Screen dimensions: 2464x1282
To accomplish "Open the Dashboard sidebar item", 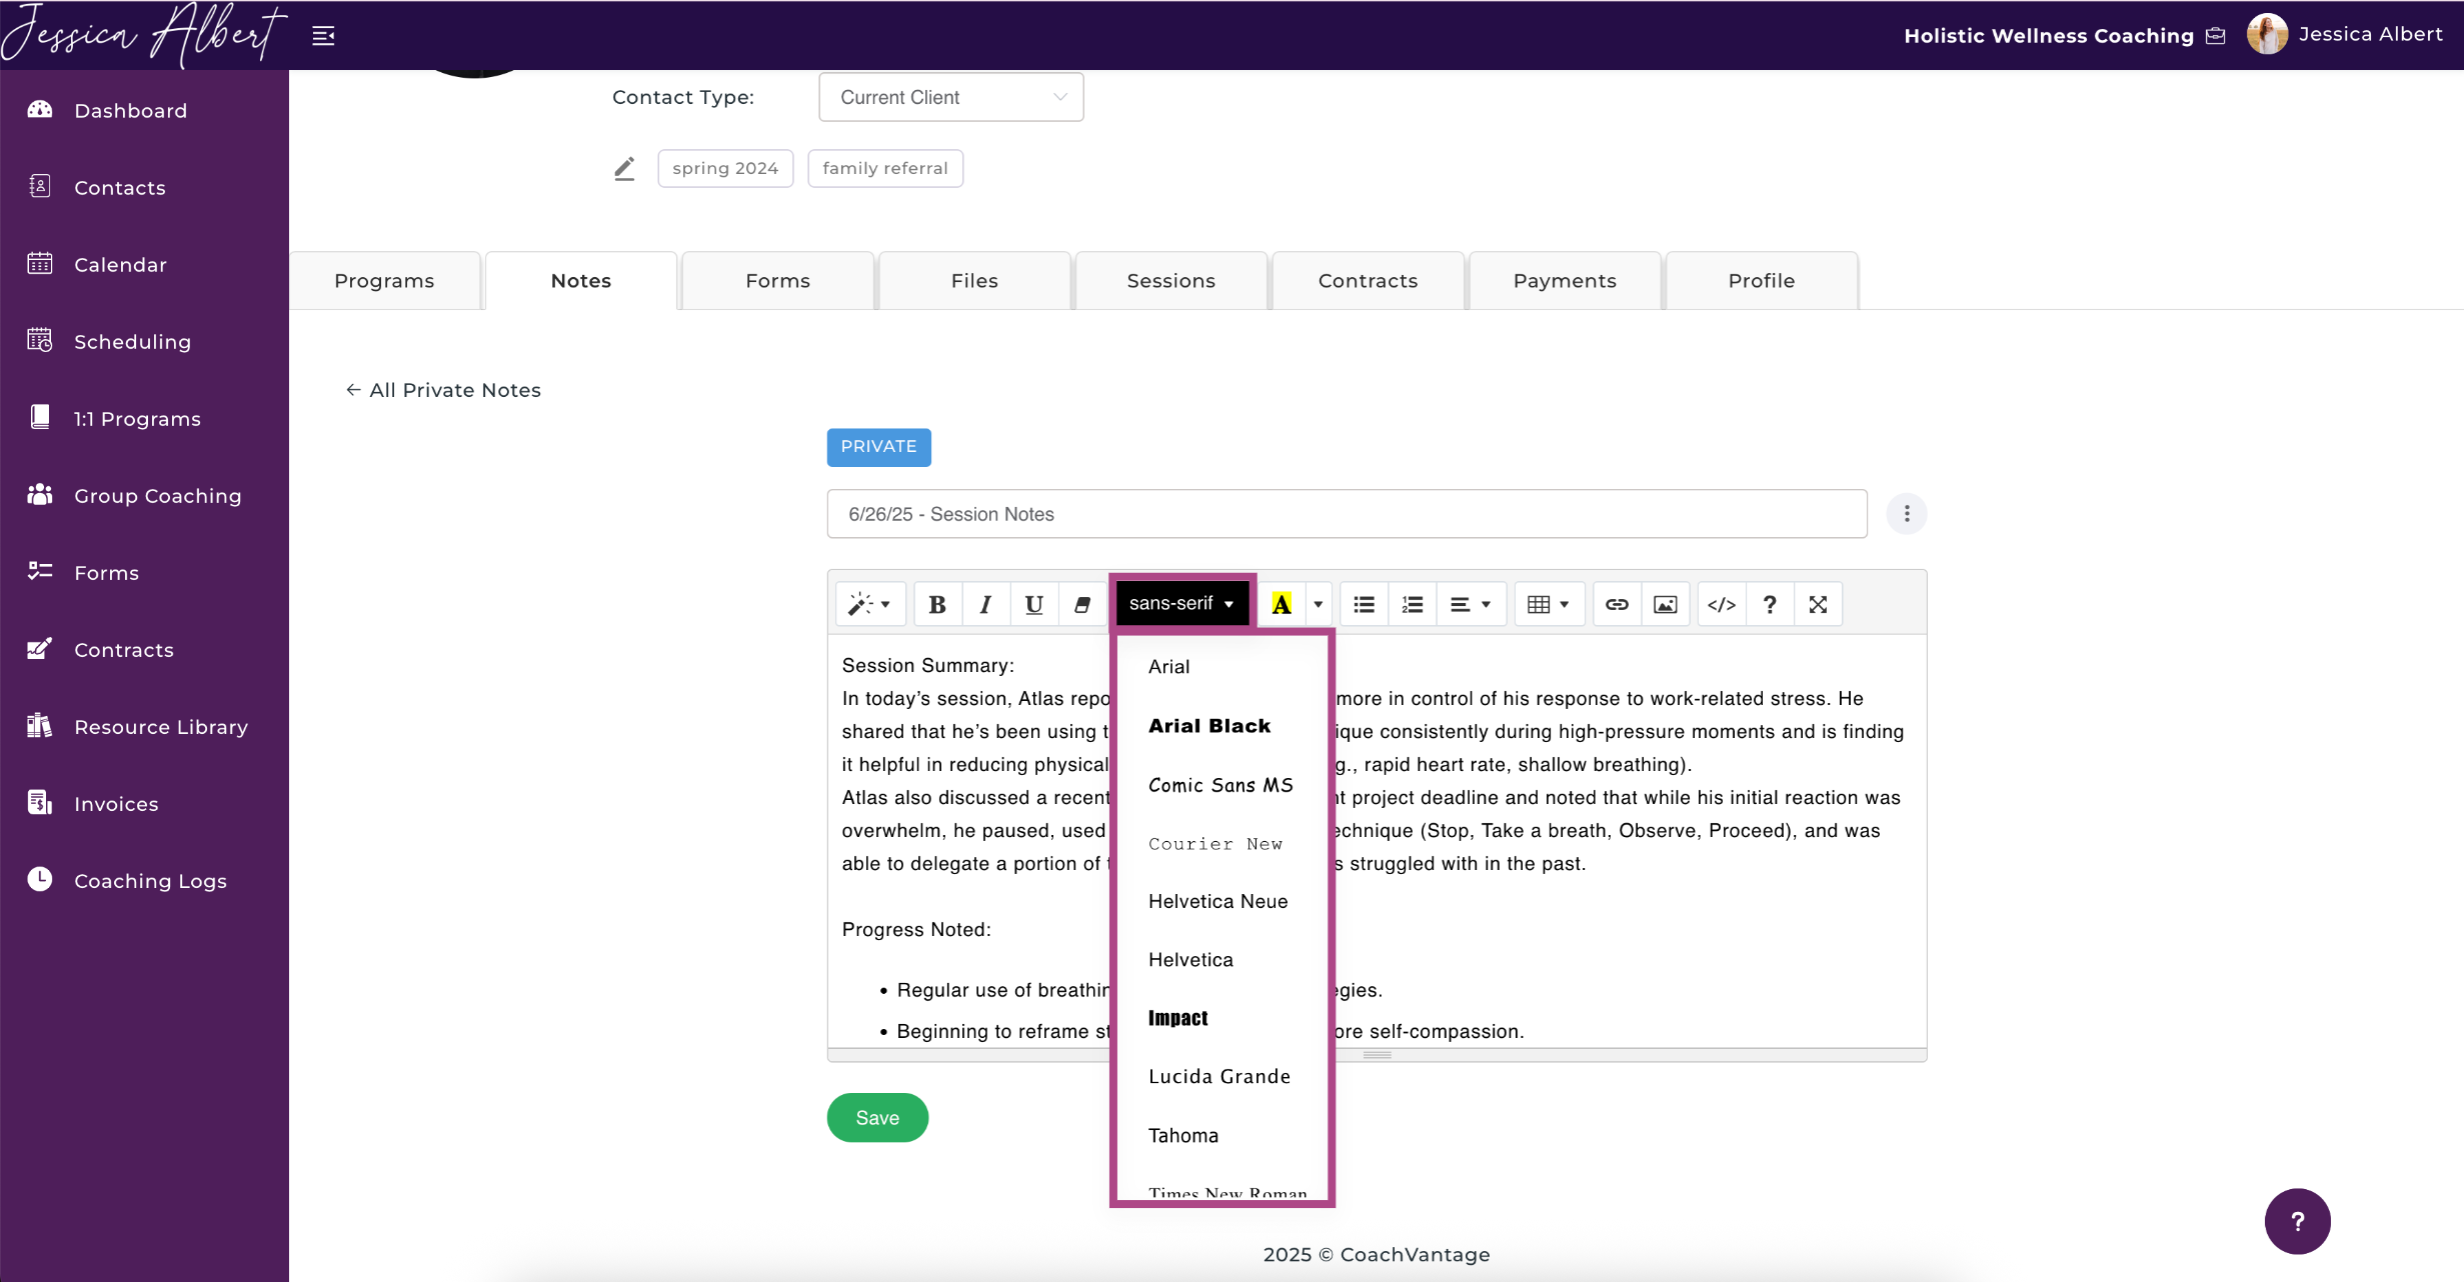I will coord(131,110).
